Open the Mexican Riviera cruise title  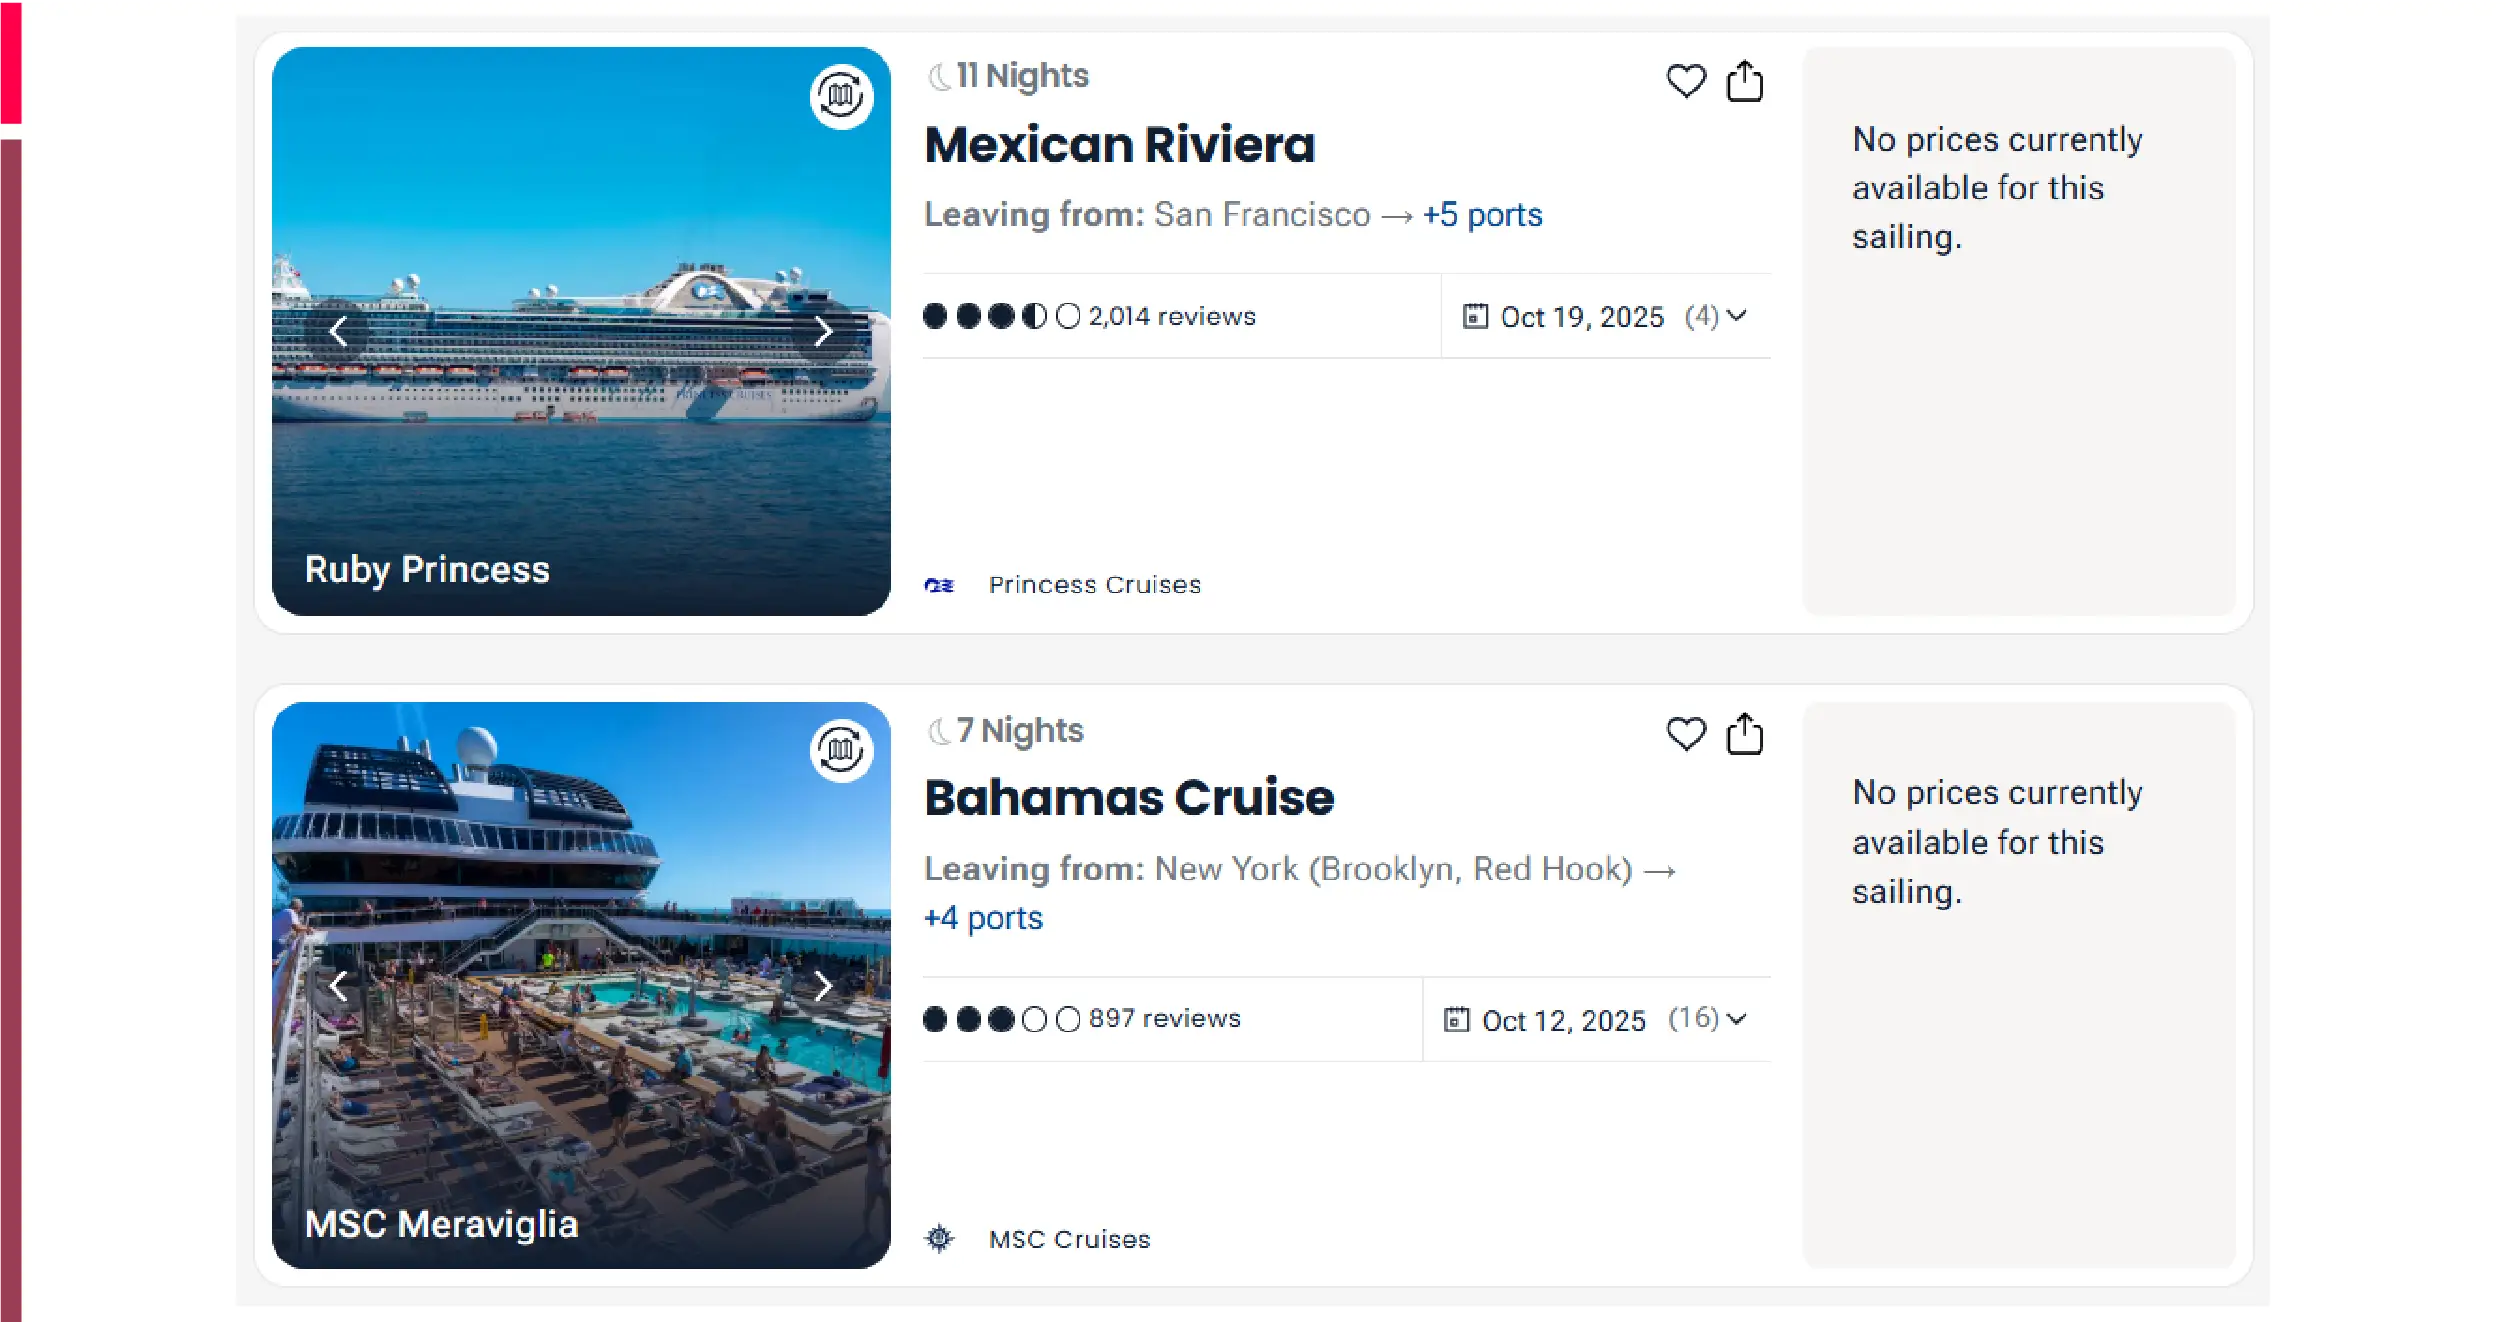tap(1119, 144)
